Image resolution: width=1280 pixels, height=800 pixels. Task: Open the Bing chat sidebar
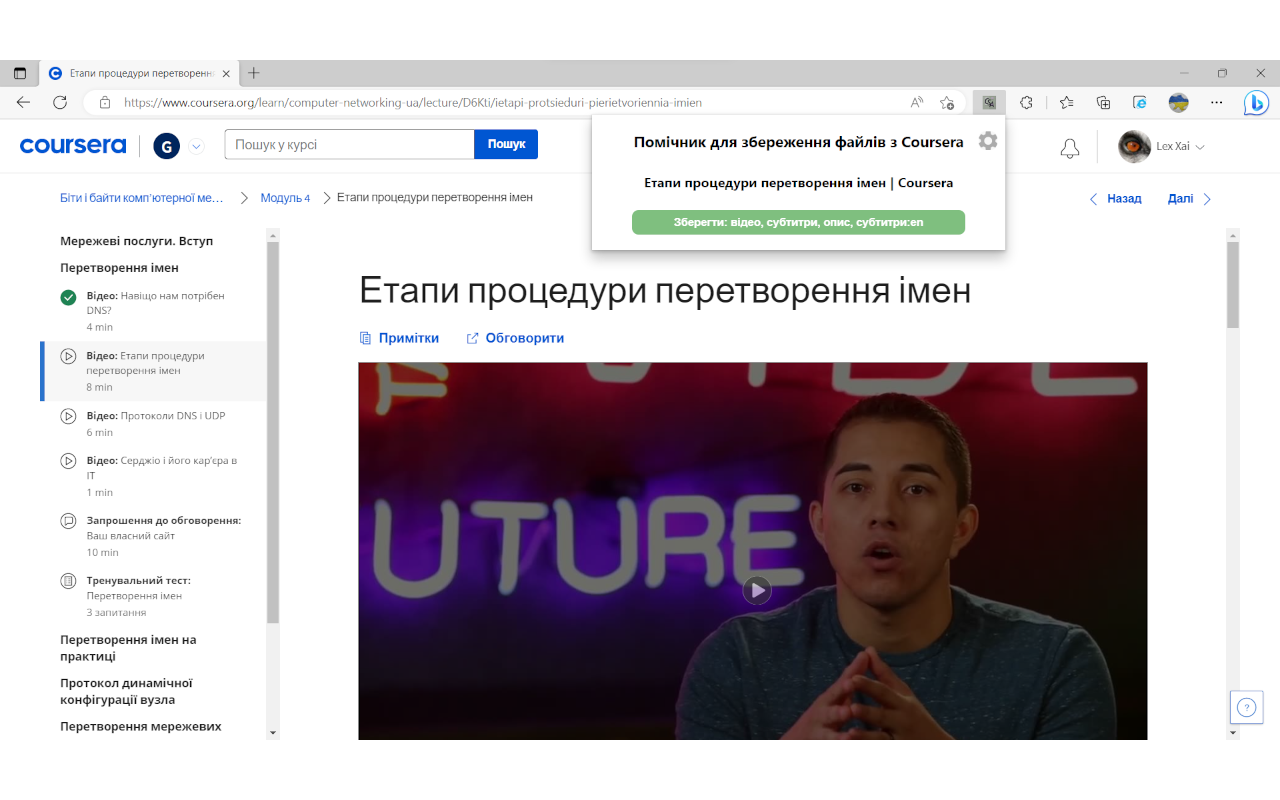click(x=1256, y=102)
